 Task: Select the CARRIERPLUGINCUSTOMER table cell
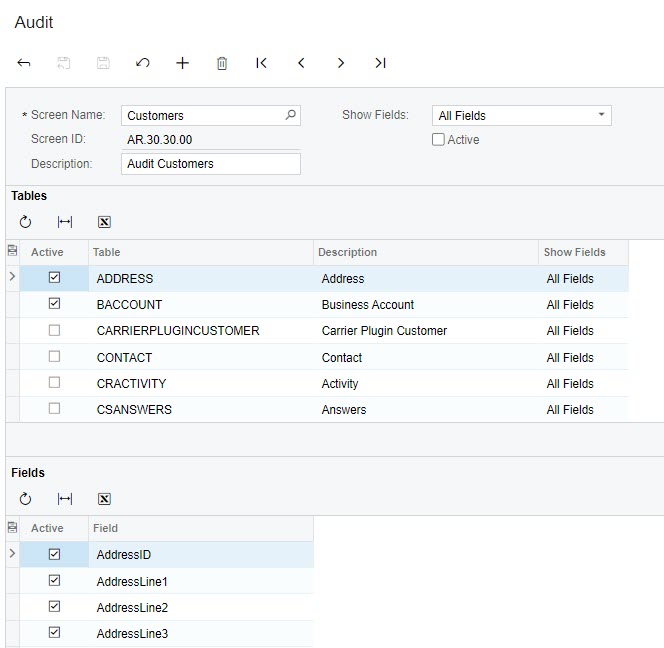tap(201, 331)
